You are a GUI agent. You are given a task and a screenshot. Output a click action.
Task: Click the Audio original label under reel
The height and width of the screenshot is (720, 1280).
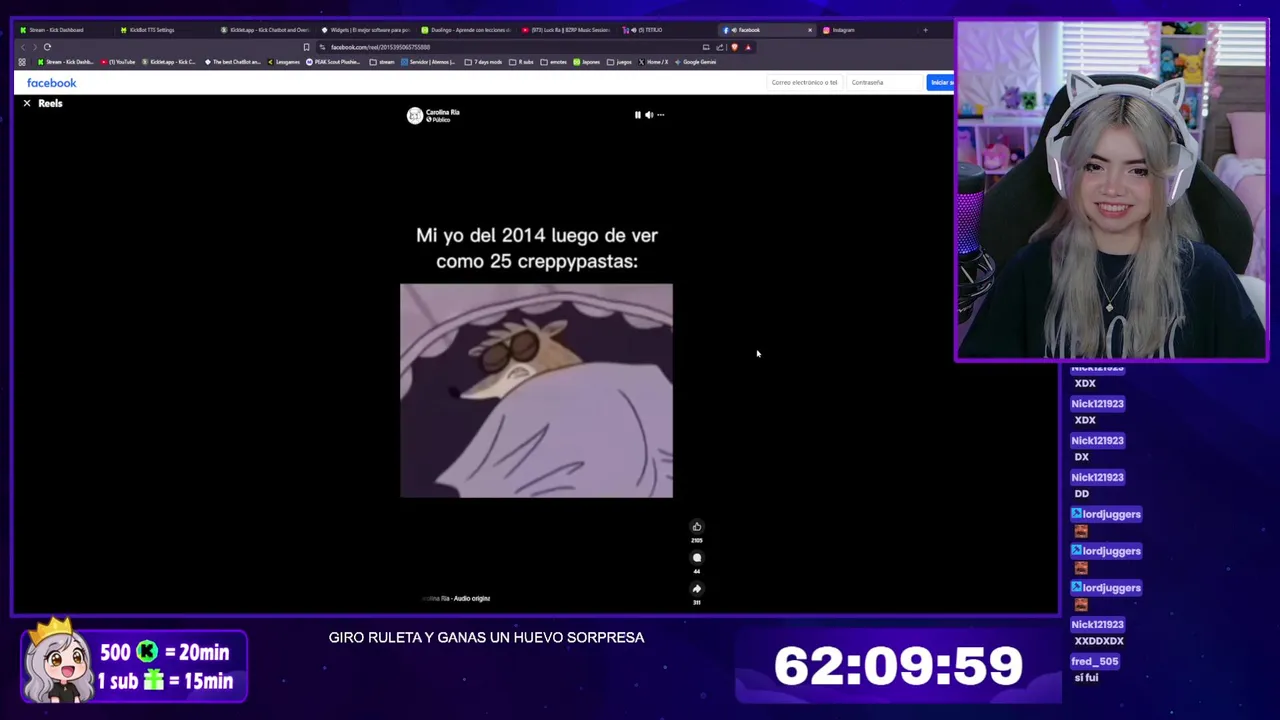pos(472,599)
